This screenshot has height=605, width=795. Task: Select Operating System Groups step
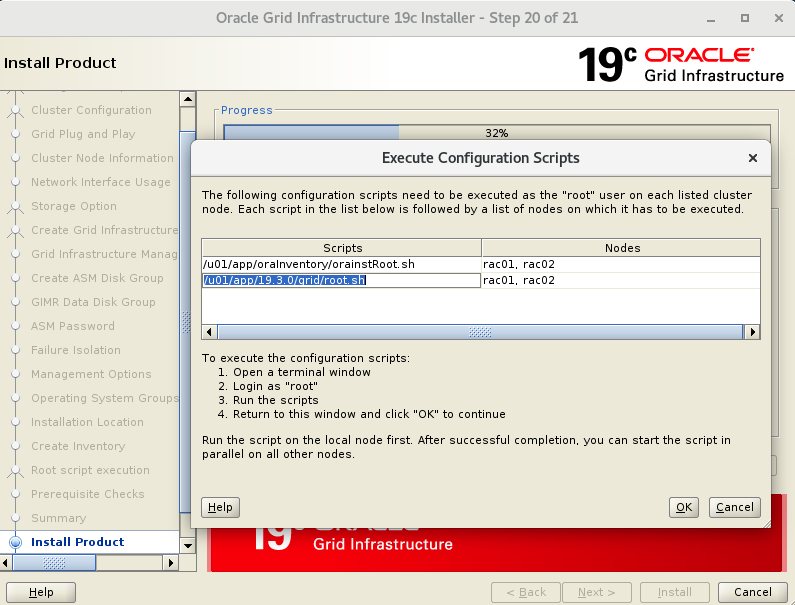point(104,398)
